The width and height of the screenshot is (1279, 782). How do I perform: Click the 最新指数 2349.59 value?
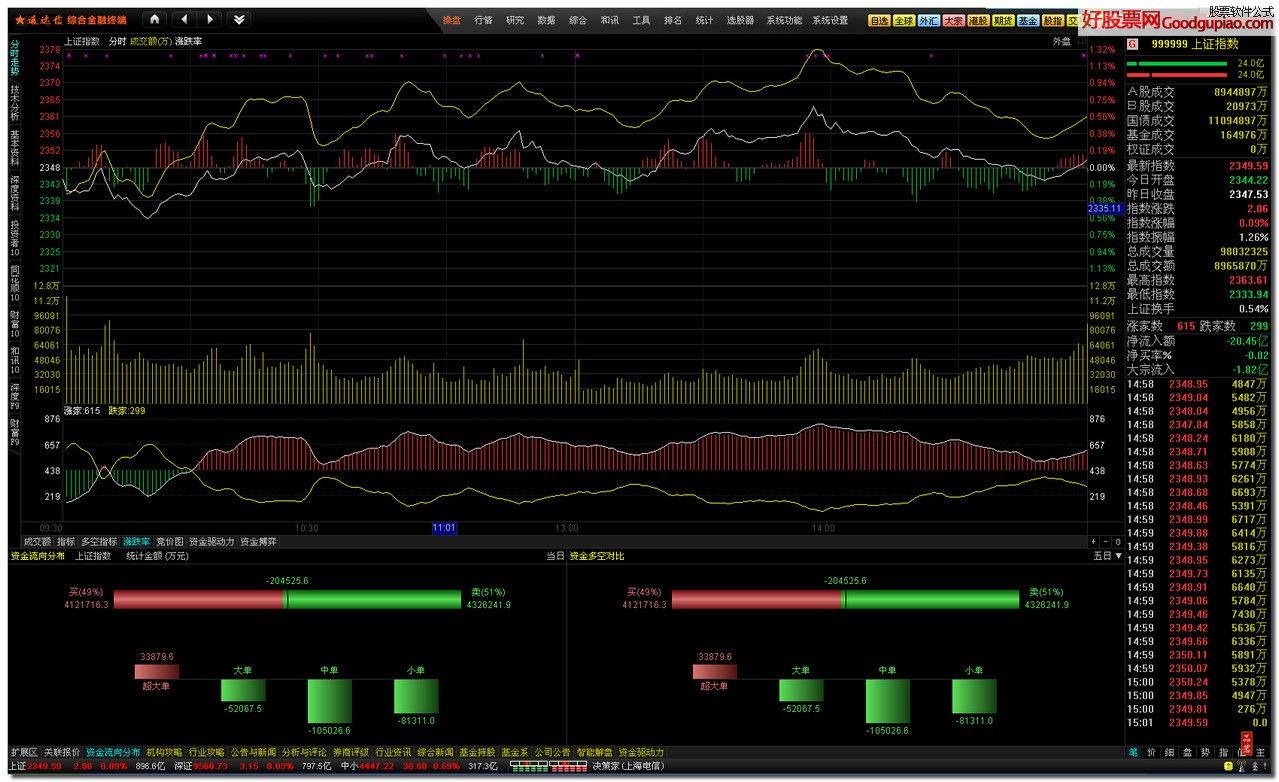(x=1249, y=166)
